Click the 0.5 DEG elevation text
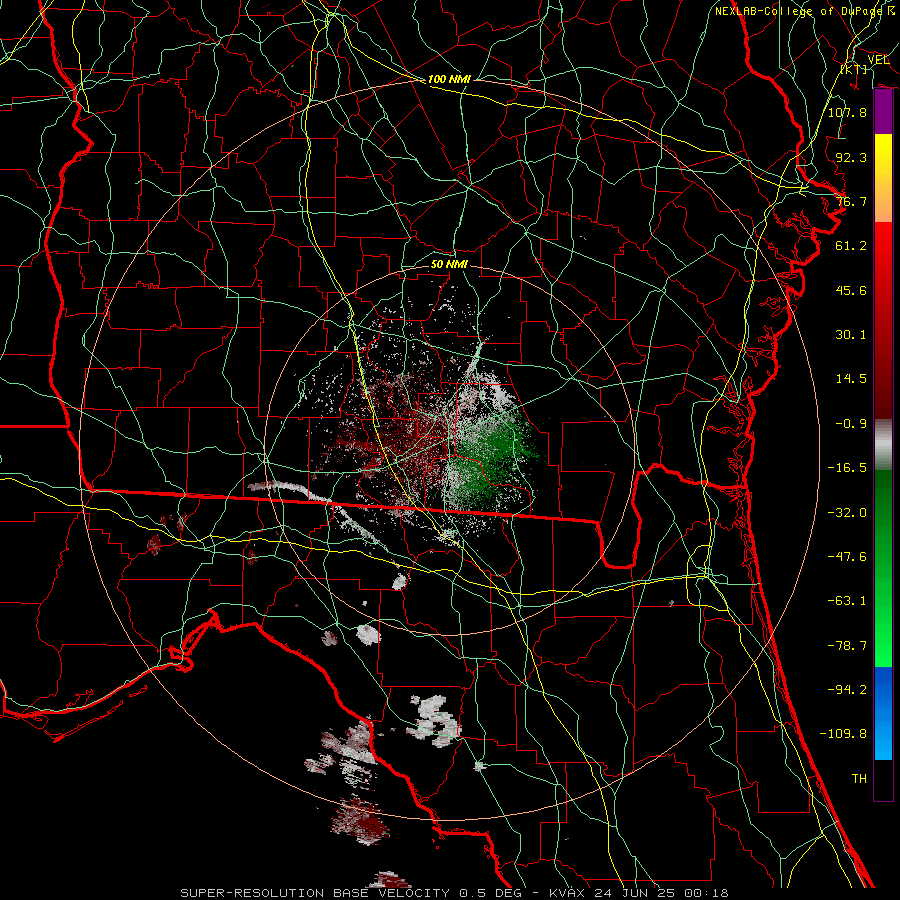This screenshot has width=900, height=900. coord(493,893)
